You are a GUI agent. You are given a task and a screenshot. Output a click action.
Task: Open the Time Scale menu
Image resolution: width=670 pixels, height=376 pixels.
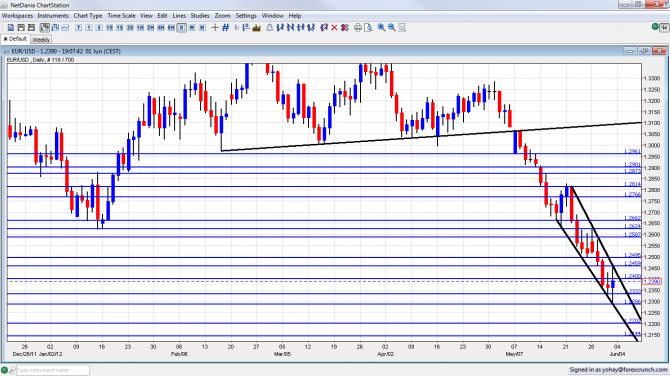coord(121,16)
